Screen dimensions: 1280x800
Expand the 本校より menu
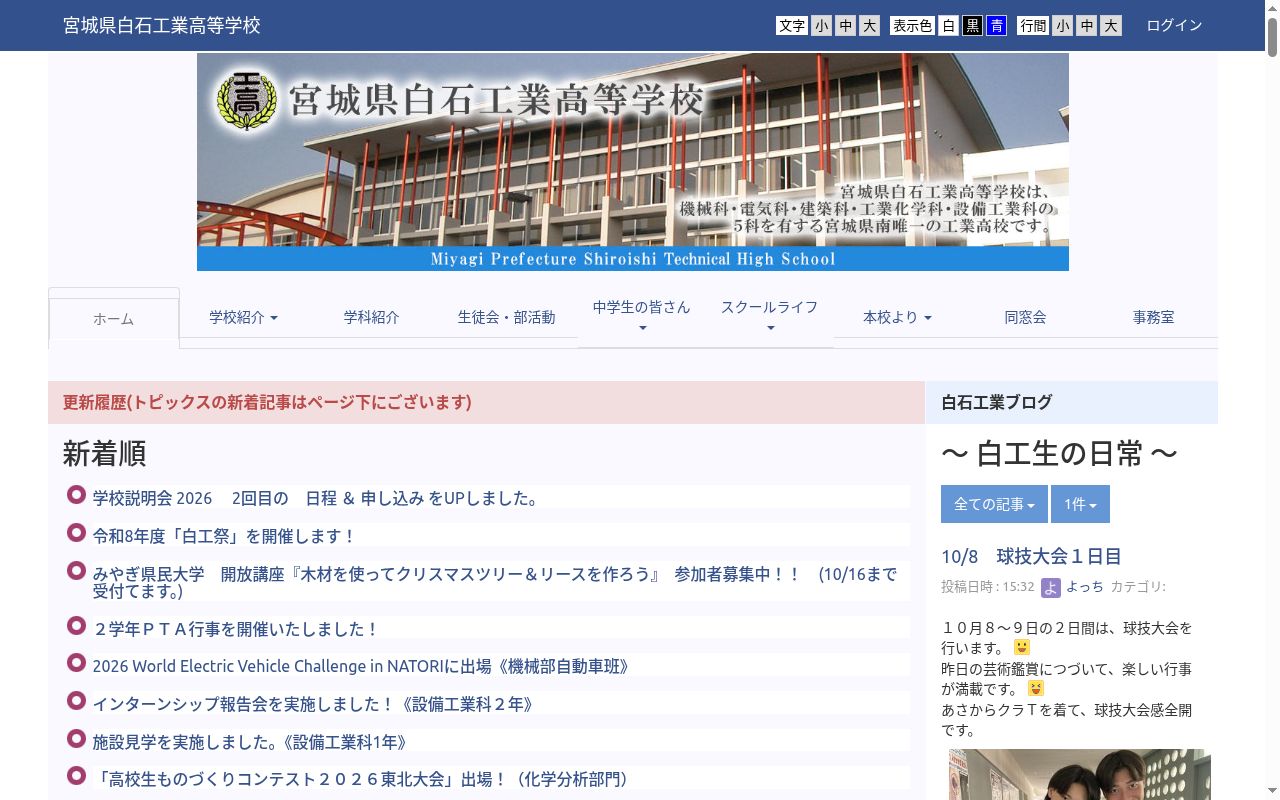[897, 317]
